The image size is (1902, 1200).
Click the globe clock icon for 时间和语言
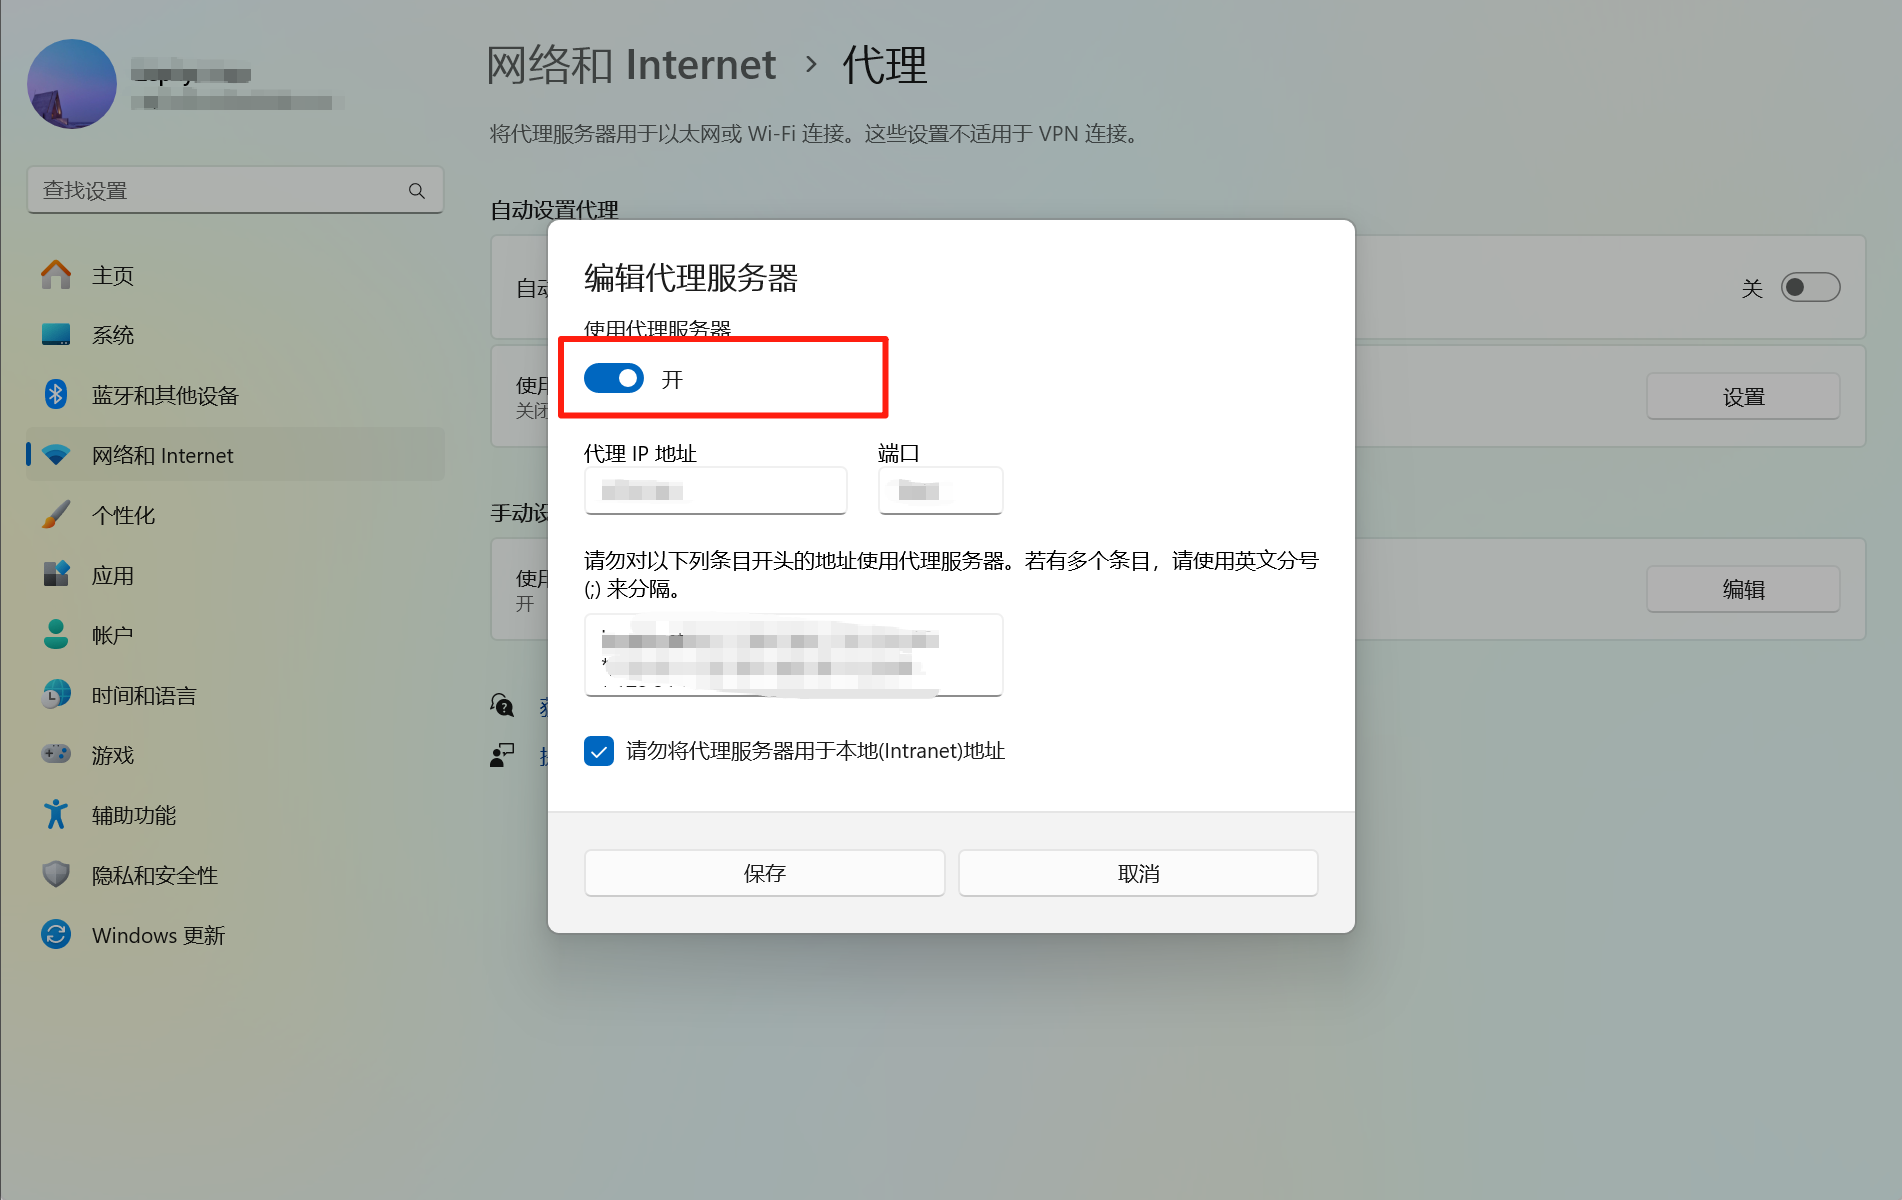point(56,694)
